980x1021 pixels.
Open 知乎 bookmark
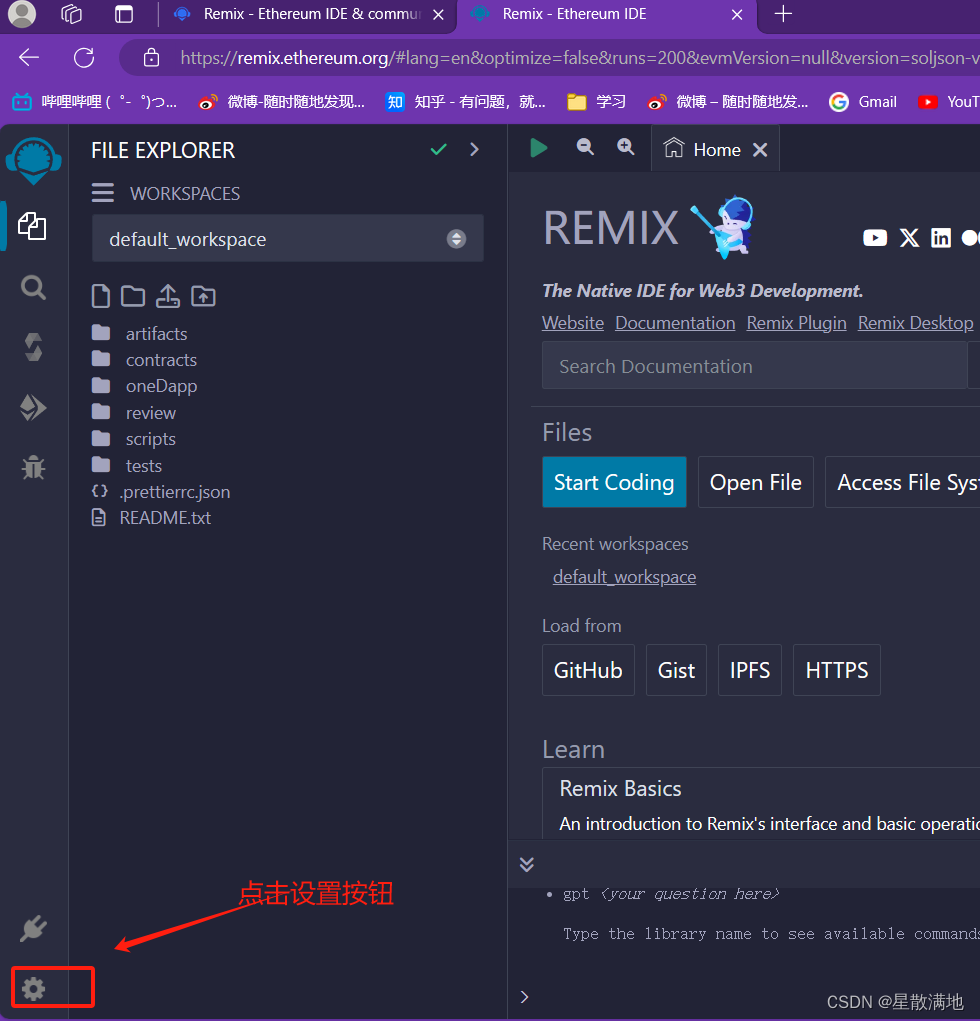tap(465, 102)
